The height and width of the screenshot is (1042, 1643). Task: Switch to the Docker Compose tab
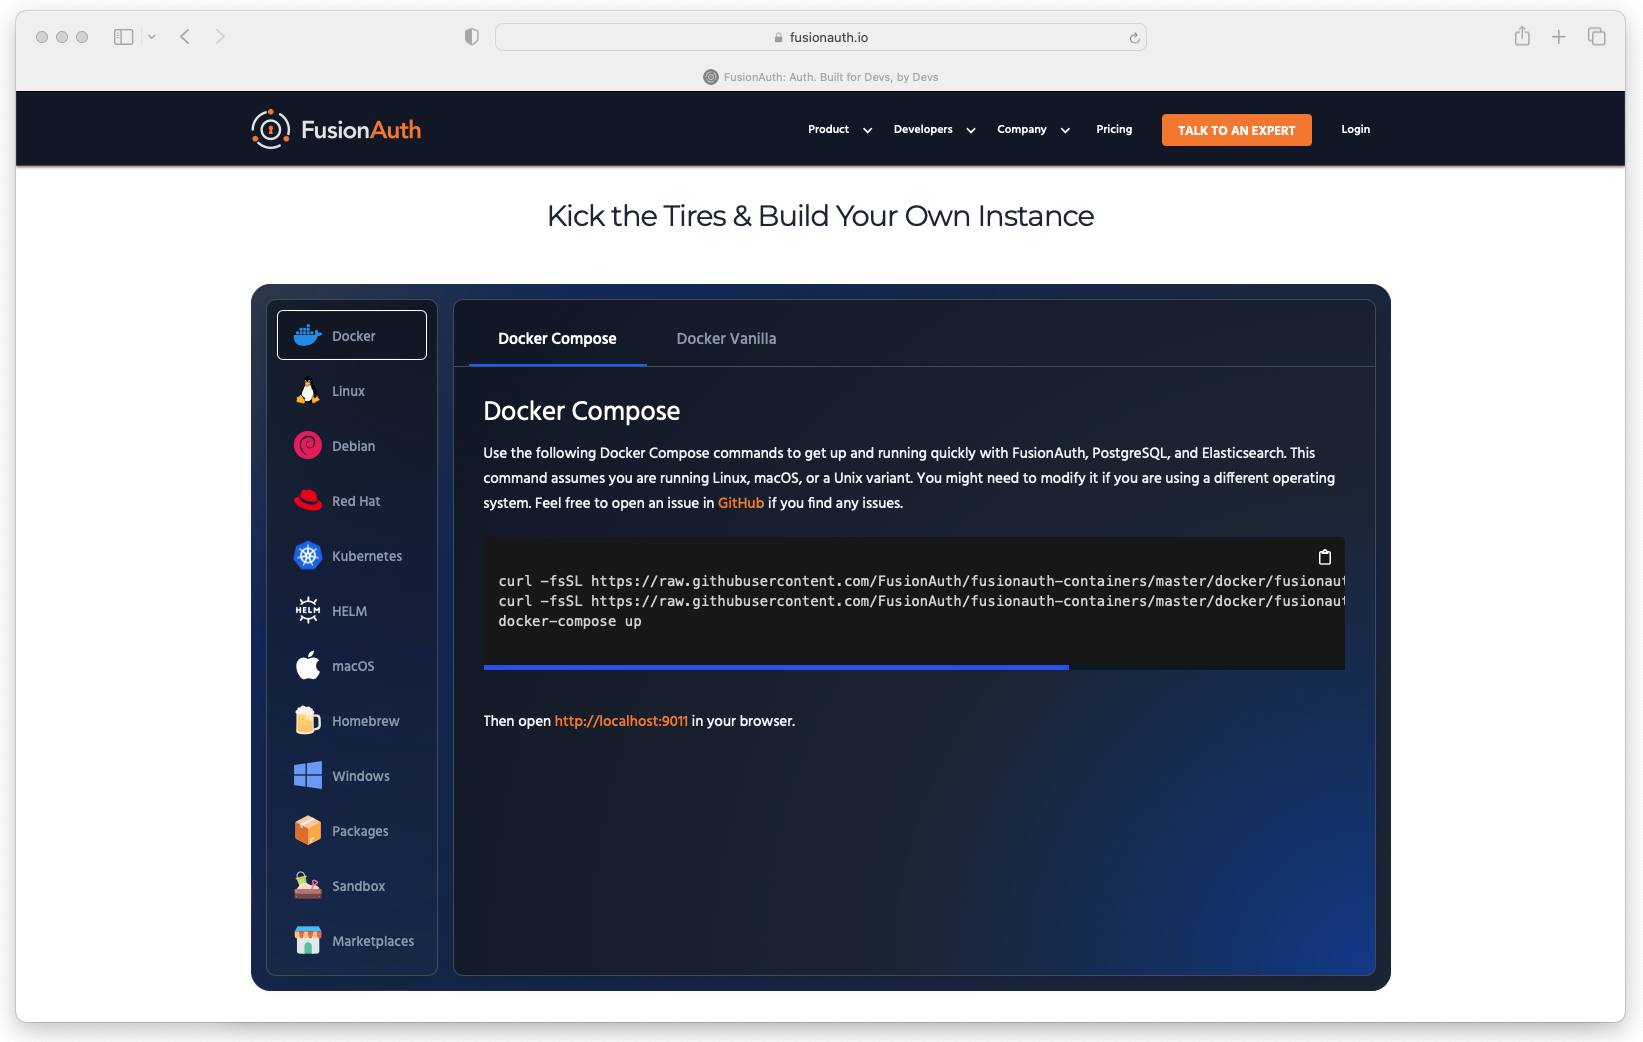click(557, 338)
